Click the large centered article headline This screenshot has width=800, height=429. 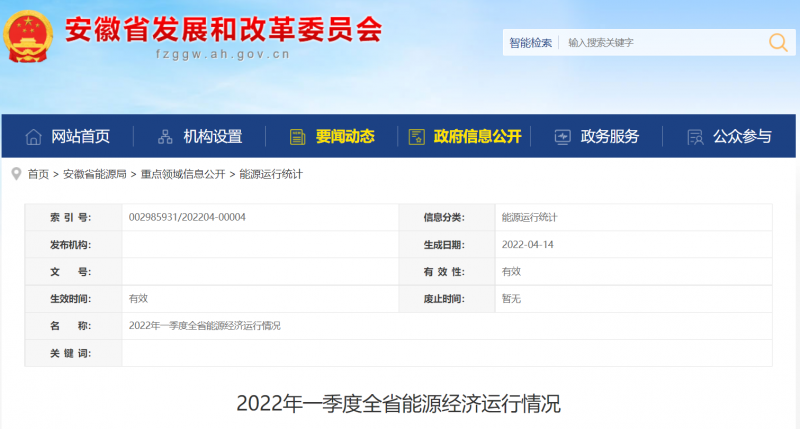(x=399, y=404)
